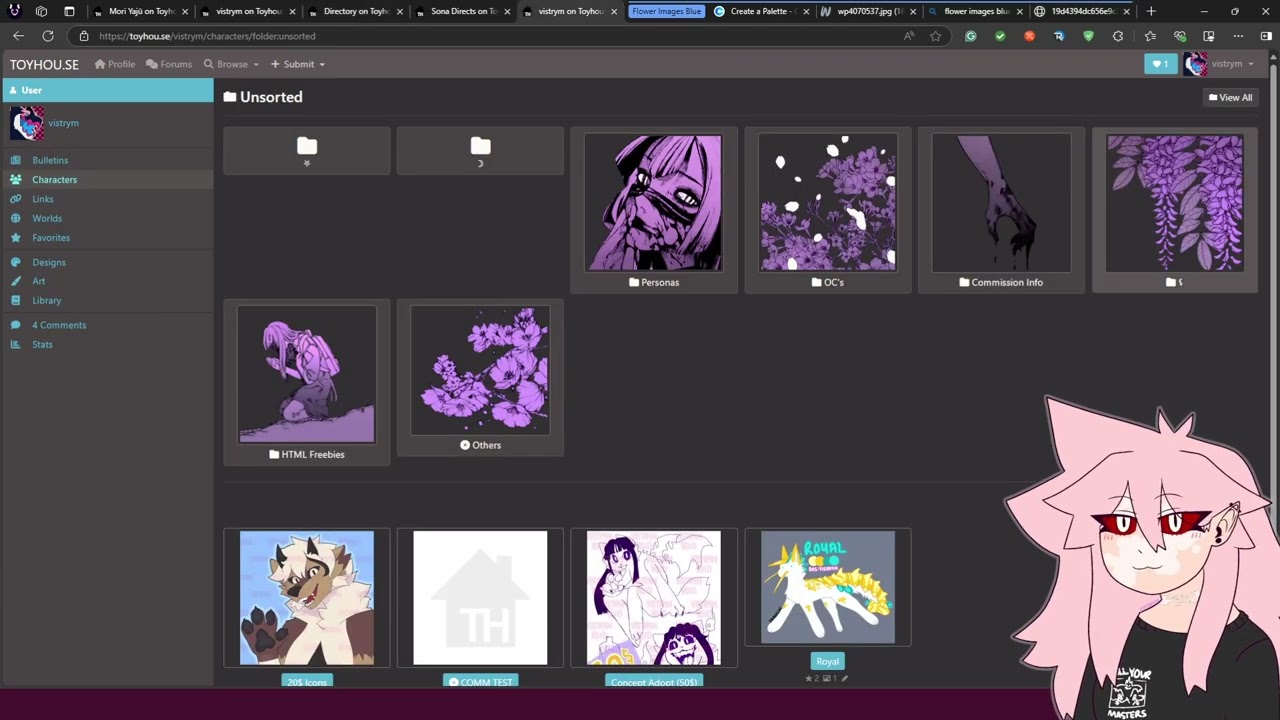This screenshot has height=720, width=1280.
Task: Switch to wp4070537.jpg tab
Action: (x=867, y=11)
